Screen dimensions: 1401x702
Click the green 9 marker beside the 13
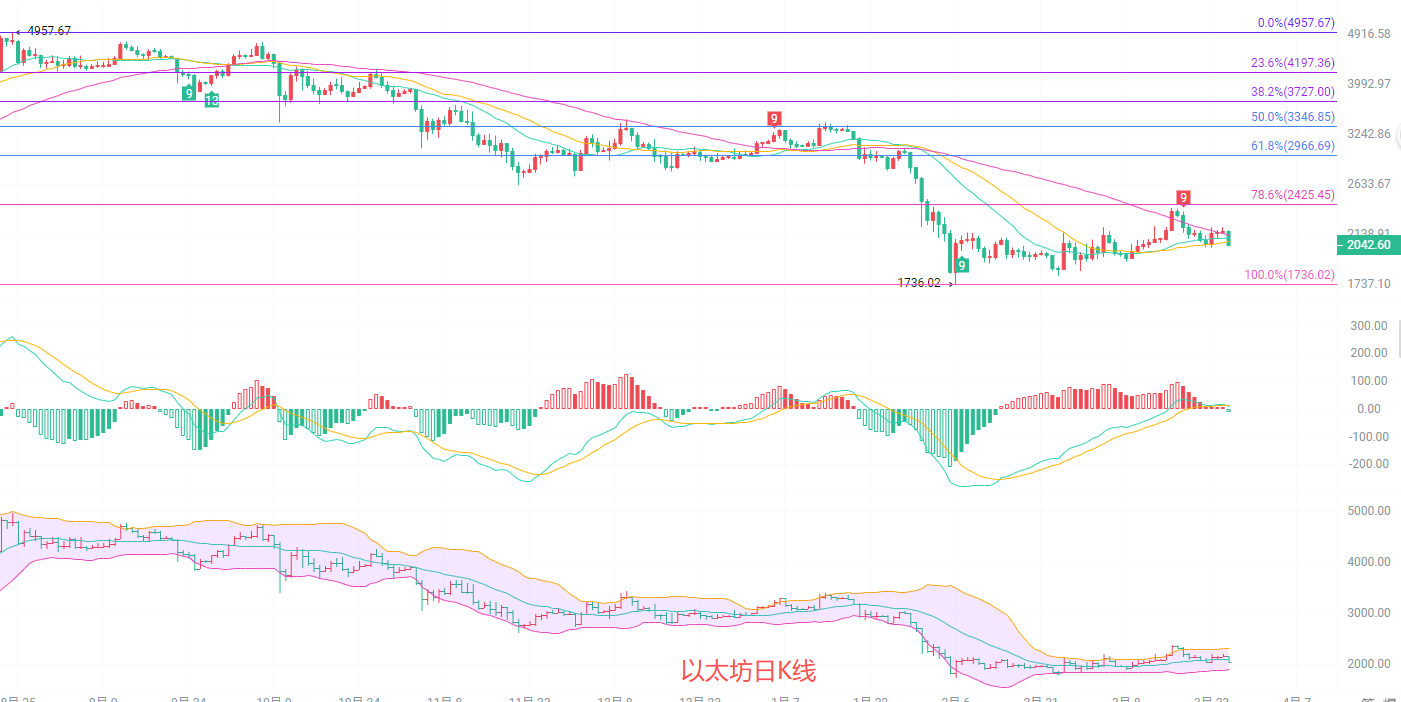[x=189, y=93]
